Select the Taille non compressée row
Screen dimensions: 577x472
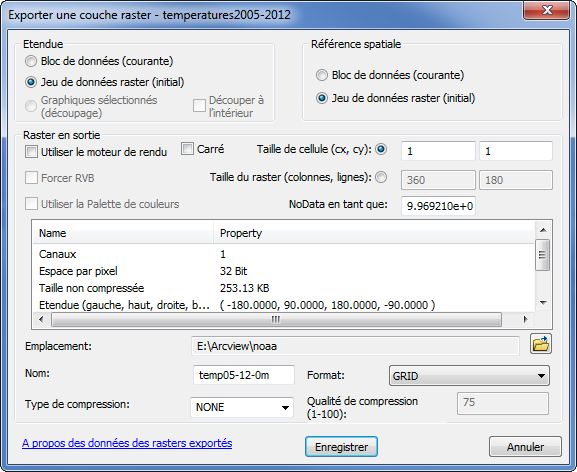[x=284, y=288]
